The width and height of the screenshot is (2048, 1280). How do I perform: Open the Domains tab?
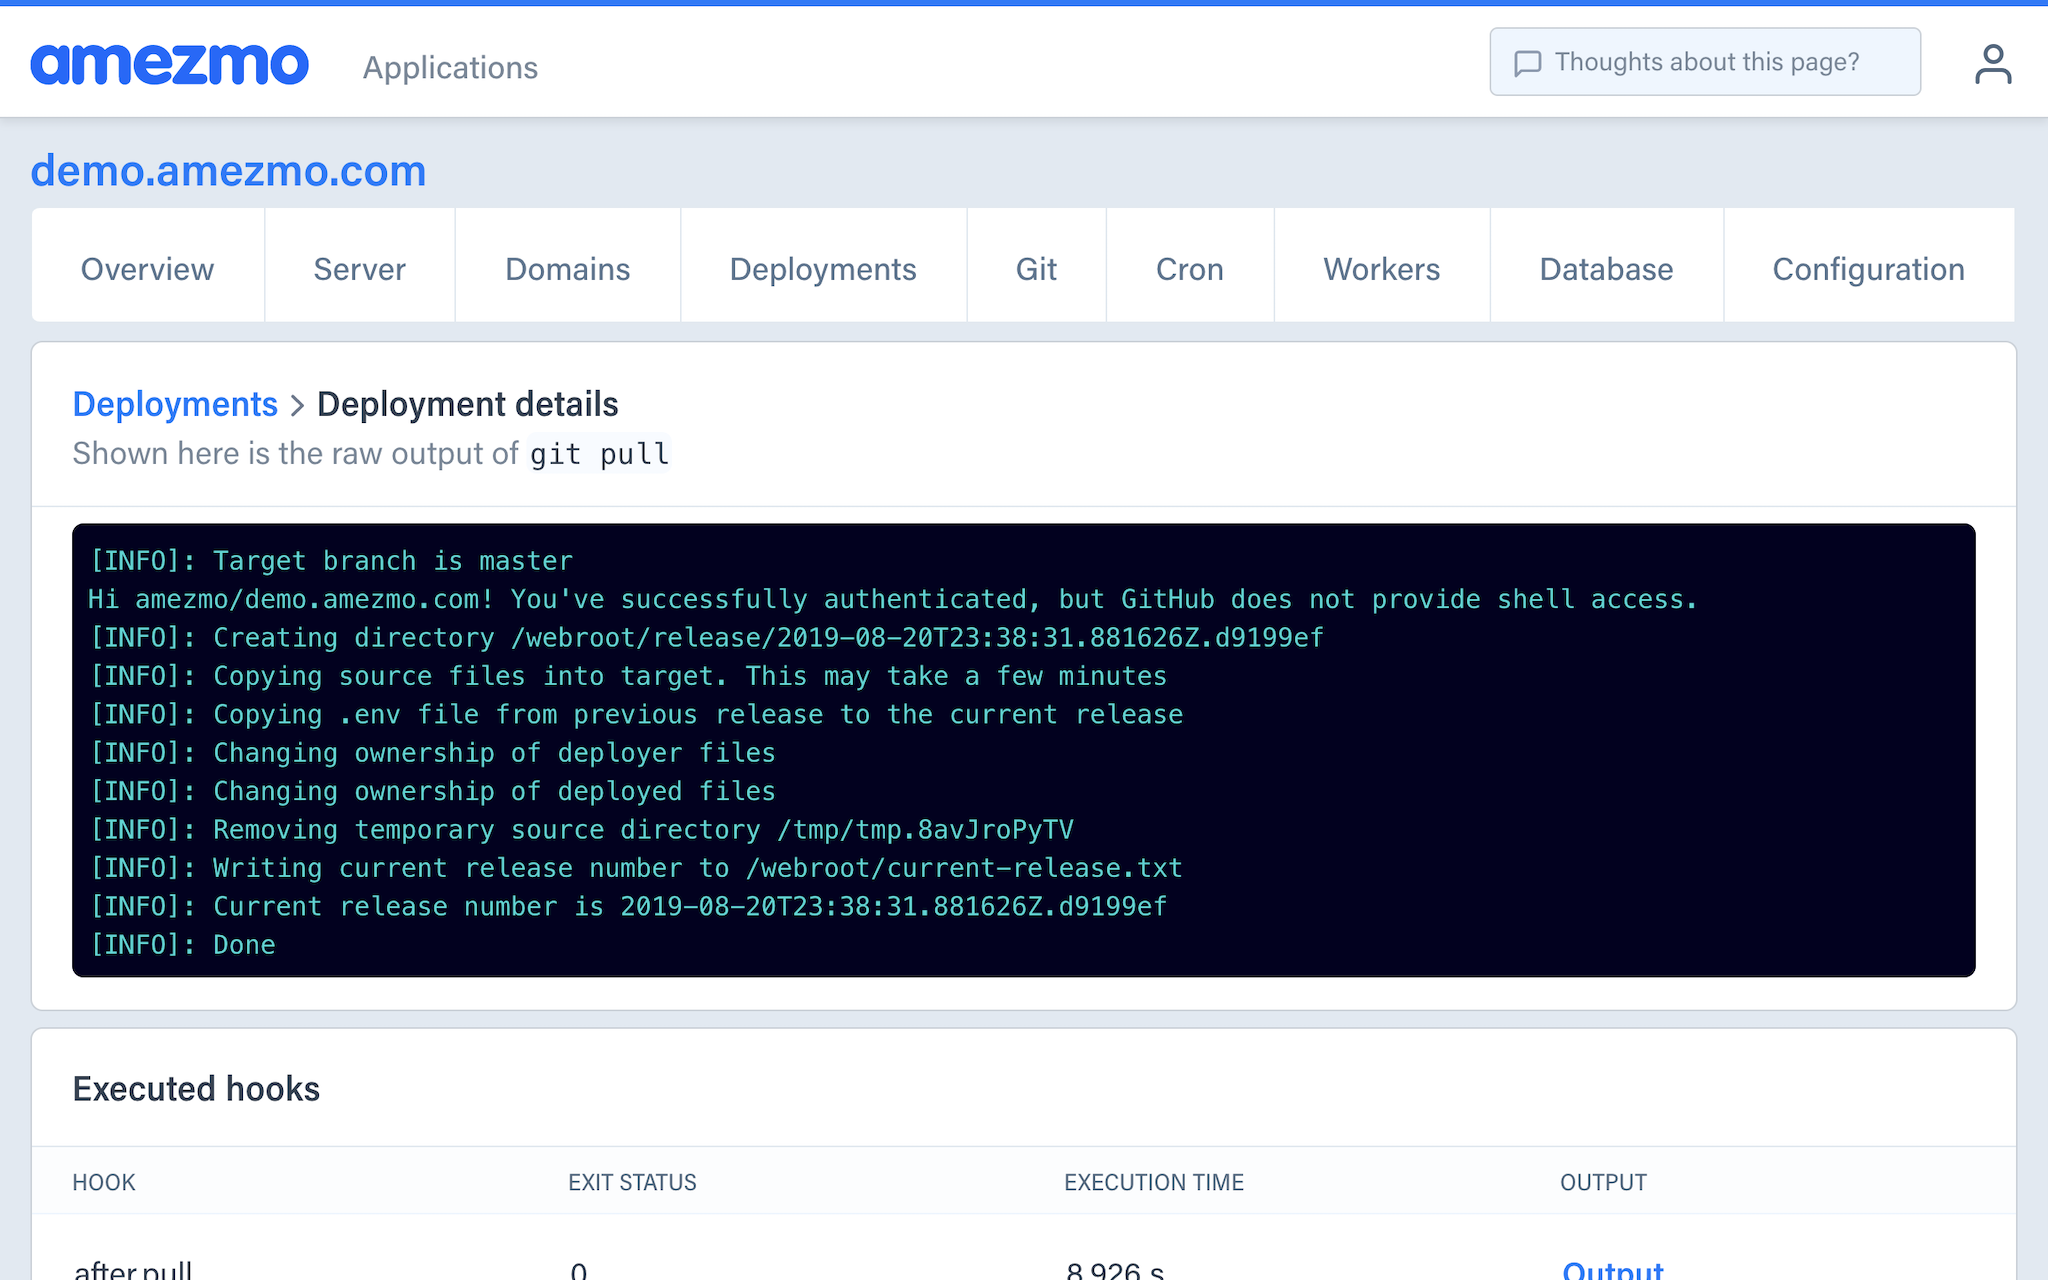tap(567, 268)
